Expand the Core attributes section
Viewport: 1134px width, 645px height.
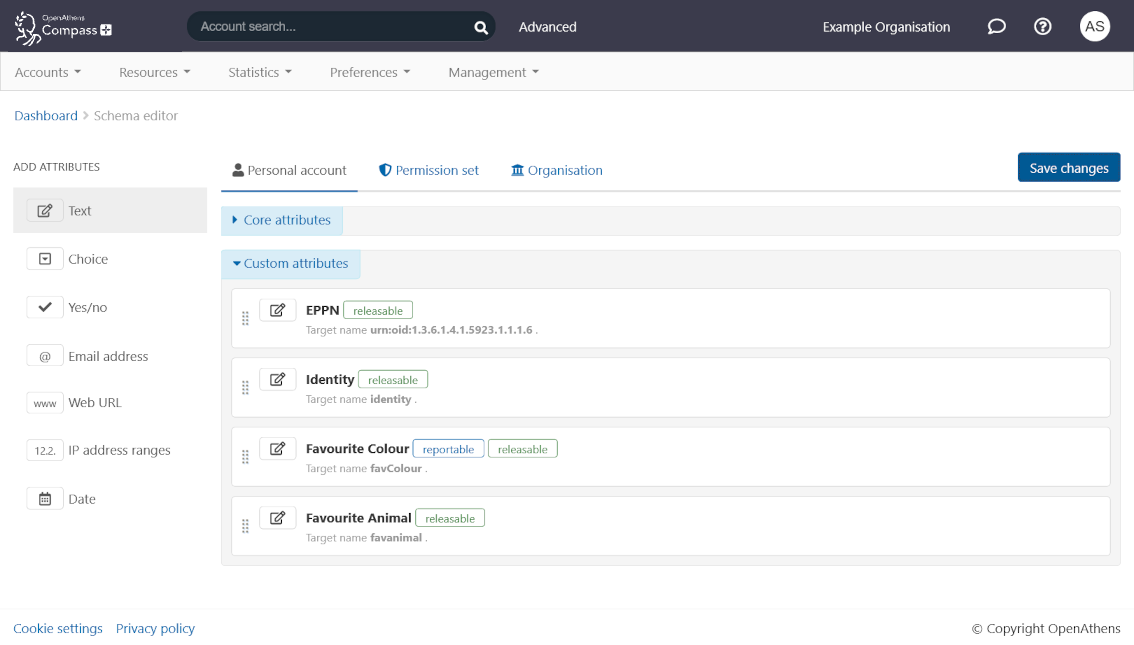(x=282, y=220)
